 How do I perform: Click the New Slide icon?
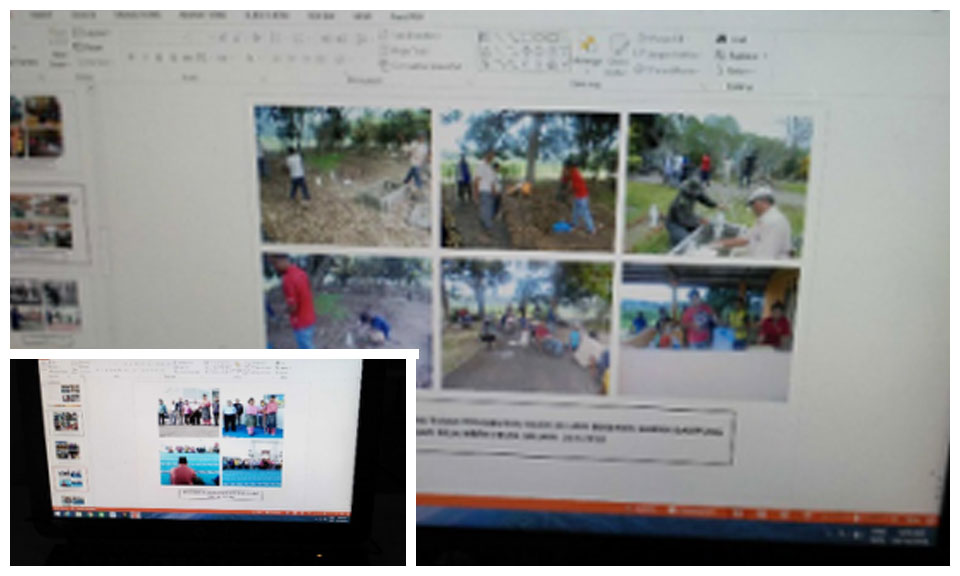(x=59, y=48)
